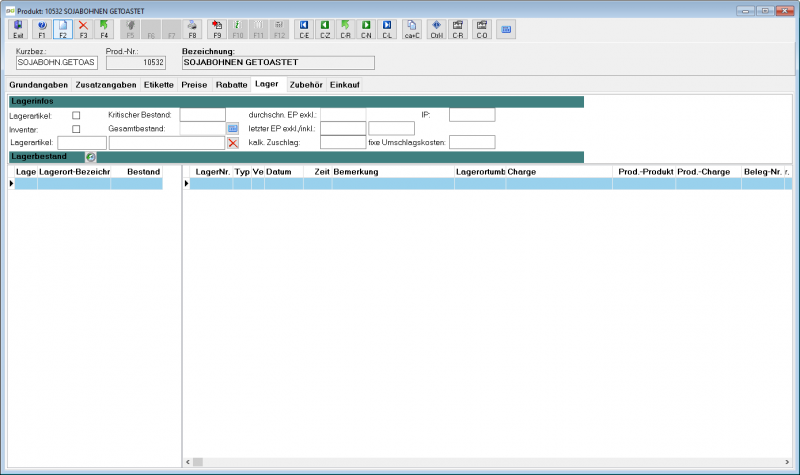The width and height of the screenshot is (800, 475).
Task: Open the Etikette tab
Action: (x=159, y=85)
